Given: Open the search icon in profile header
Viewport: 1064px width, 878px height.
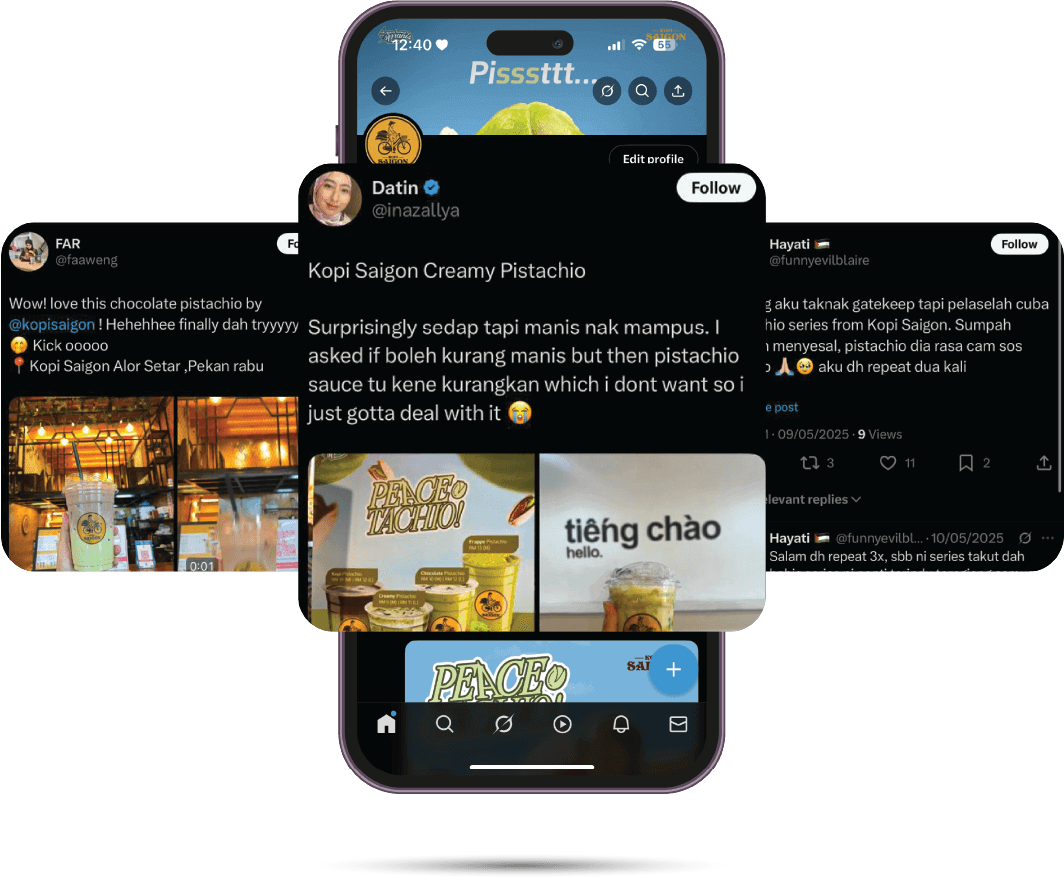Looking at the screenshot, I should pyautogui.click(x=642, y=91).
